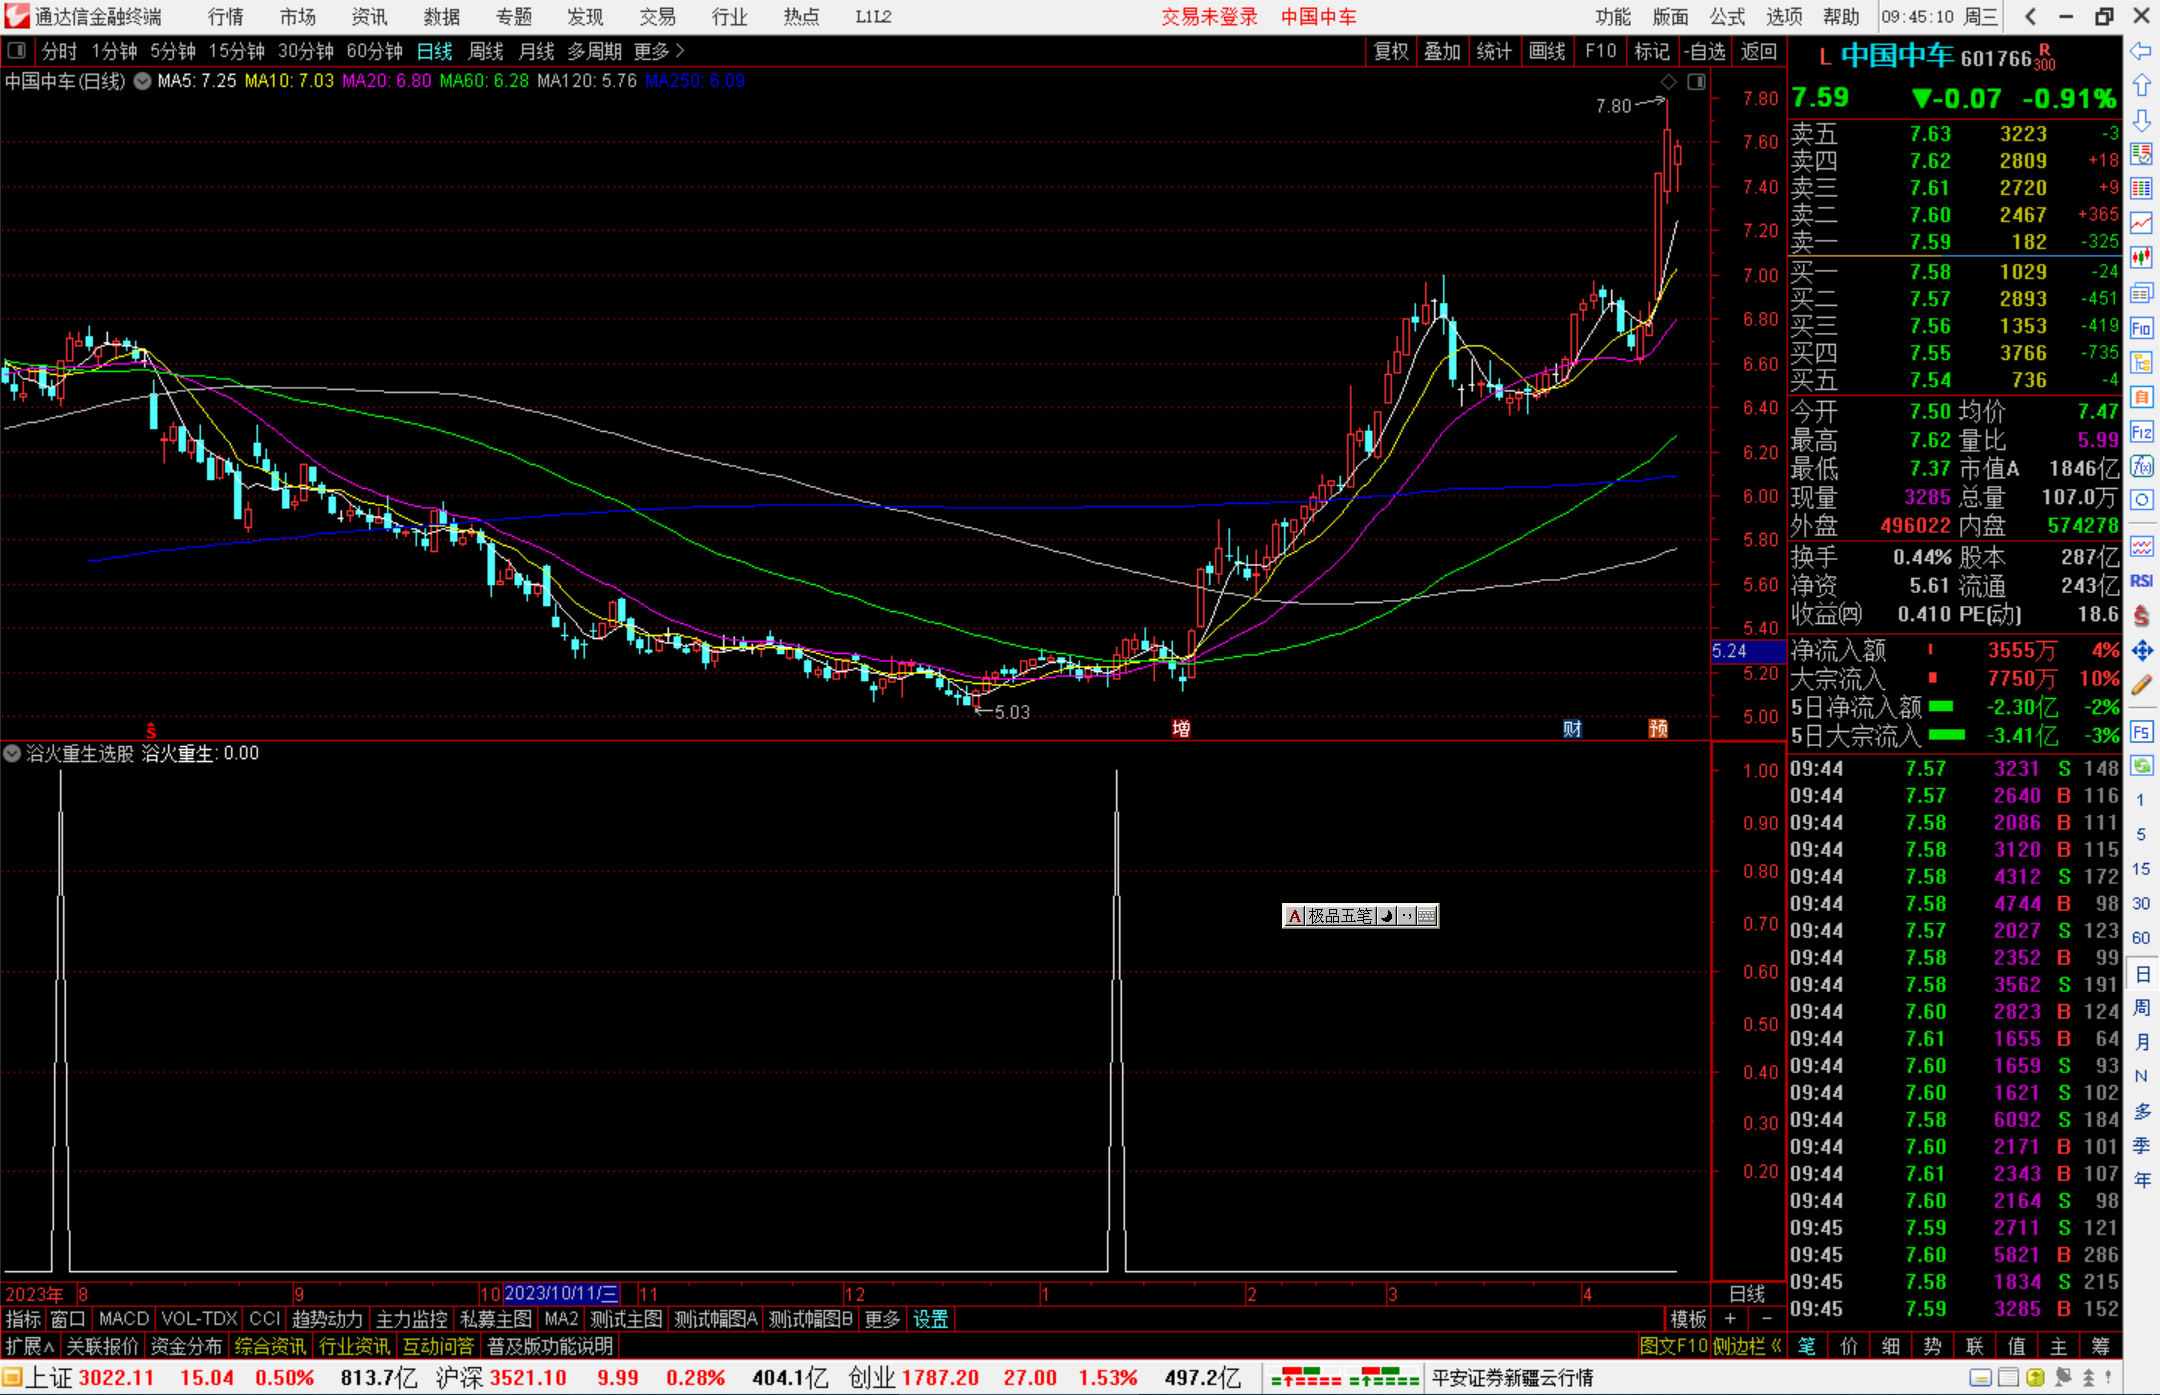Toggle the panel icon beside the diamond
This screenshot has width=2160, height=1395.
pos(1696,82)
